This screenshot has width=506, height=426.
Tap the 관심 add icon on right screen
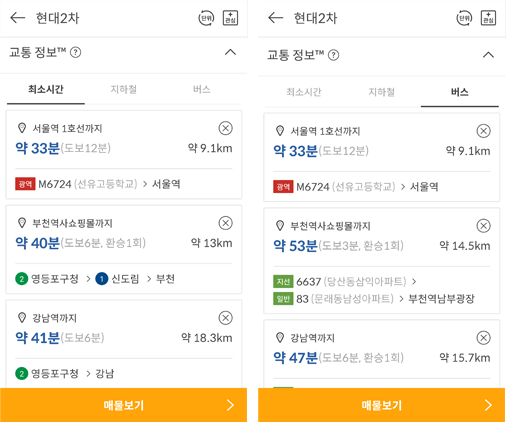[488, 18]
